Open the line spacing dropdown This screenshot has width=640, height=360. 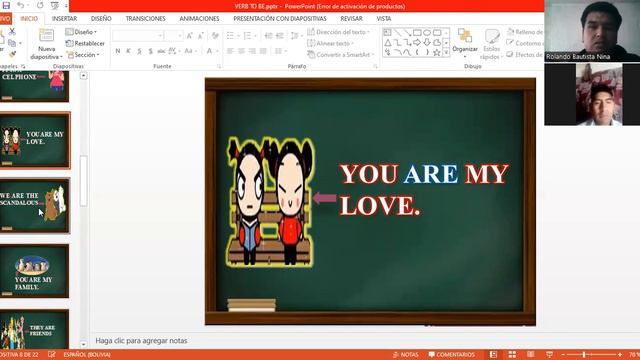click(x=296, y=36)
